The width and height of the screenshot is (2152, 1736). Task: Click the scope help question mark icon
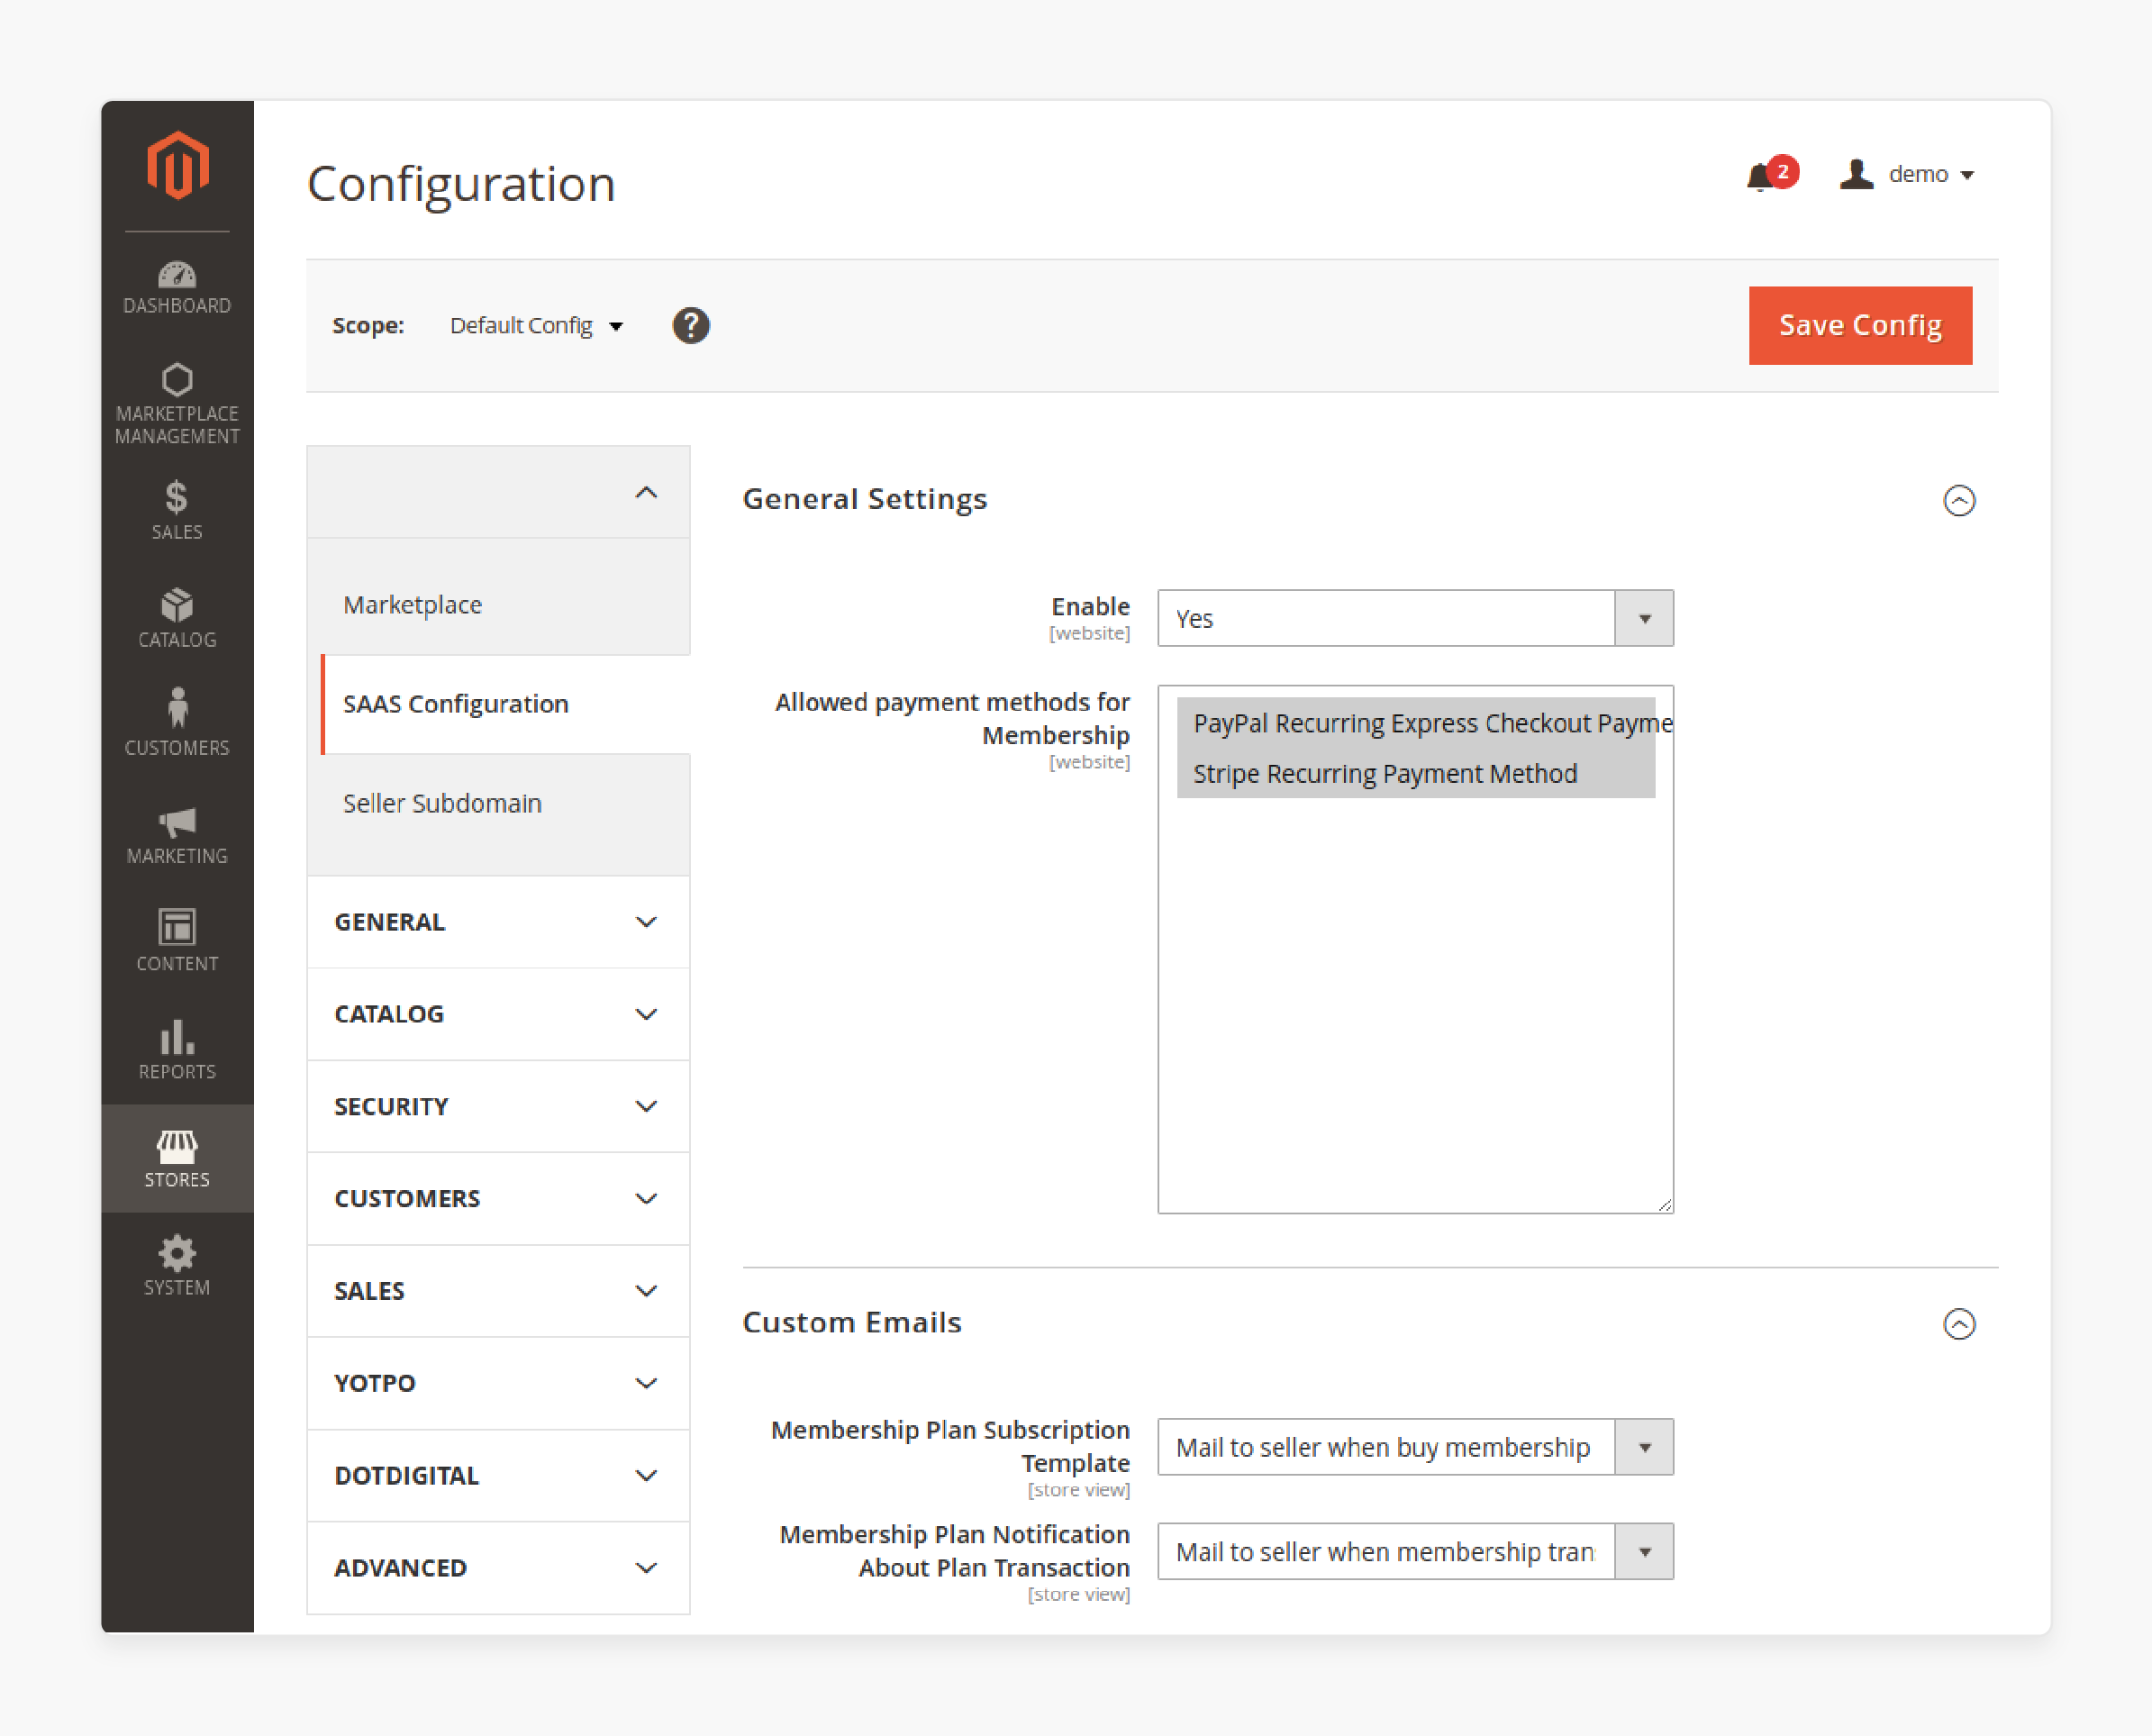[691, 326]
